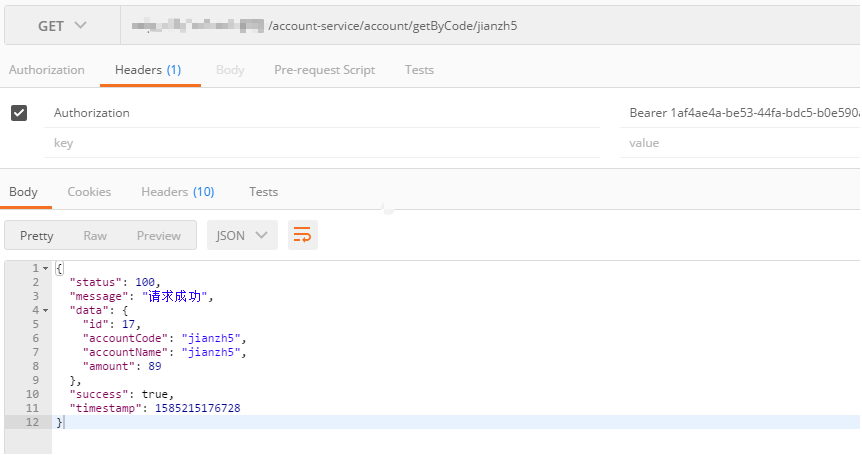The image size is (862, 455).
Task: Open the response Tests tab
Action: [263, 192]
